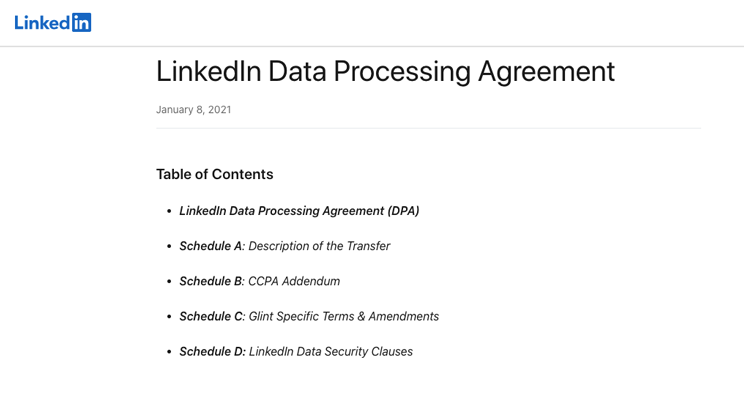The width and height of the screenshot is (744, 408).
Task: Click the bold "Schedule C" label
Action: 211,316
